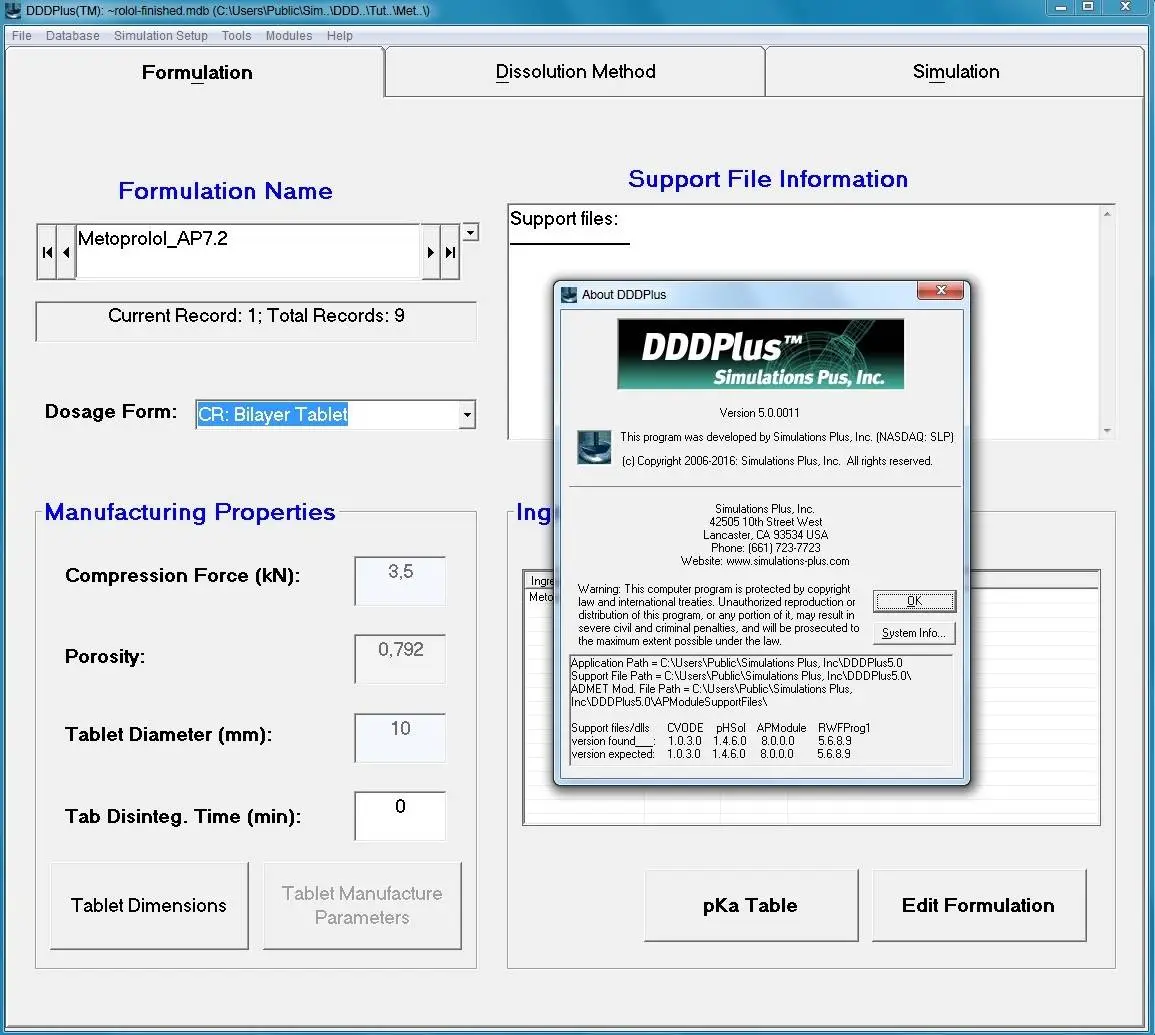Click OK in About DDDPlus dialog
Viewport: 1155px width, 1035px height.
click(x=914, y=601)
